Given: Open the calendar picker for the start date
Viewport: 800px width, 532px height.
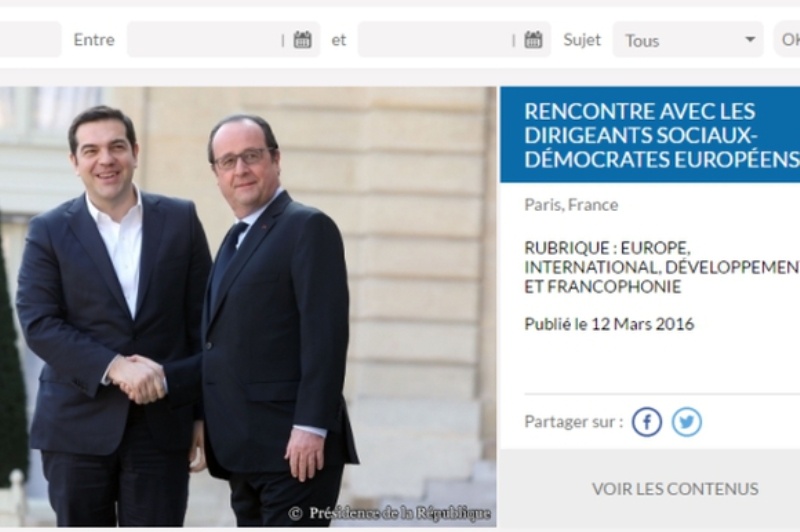Looking at the screenshot, I should click(303, 40).
